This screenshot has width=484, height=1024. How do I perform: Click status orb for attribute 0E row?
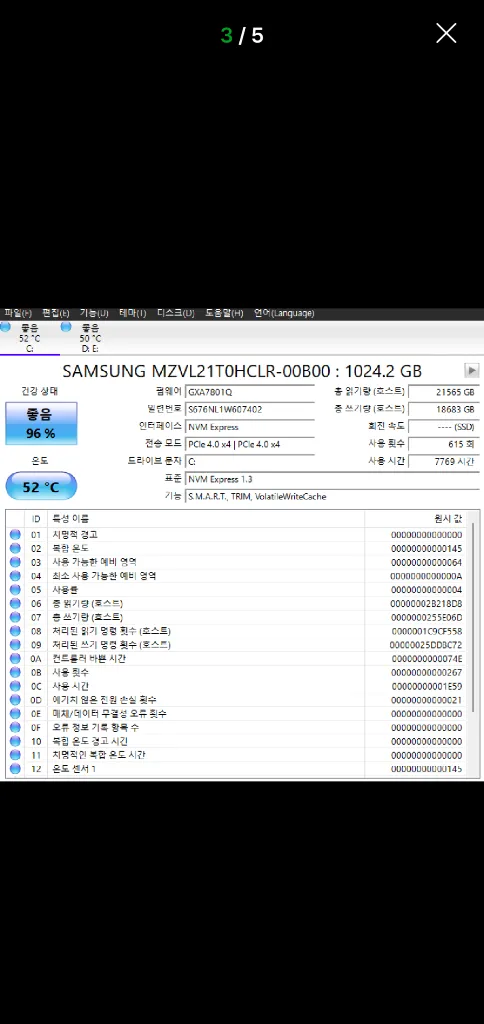pos(15,714)
